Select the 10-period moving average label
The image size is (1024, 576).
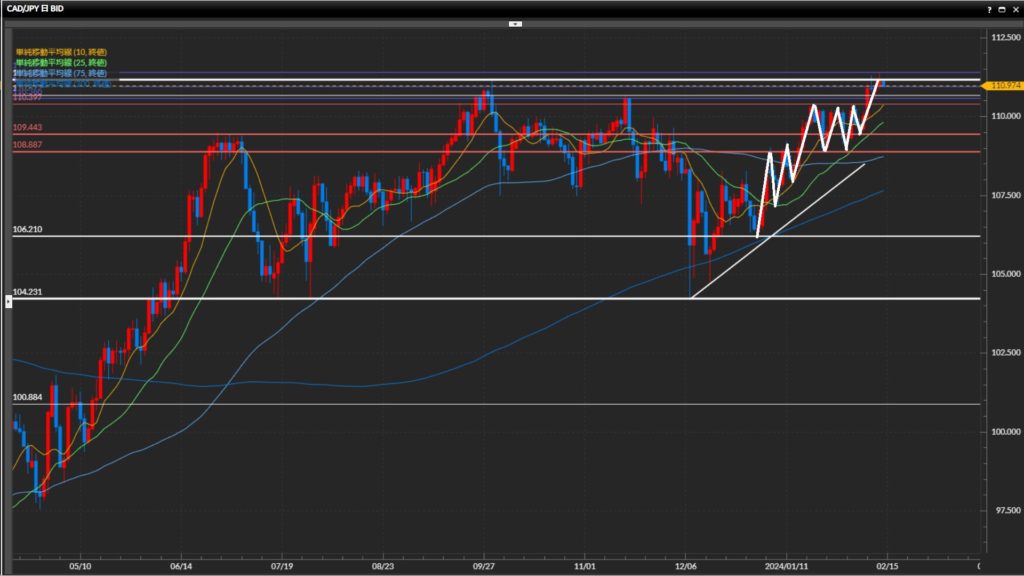(61, 51)
